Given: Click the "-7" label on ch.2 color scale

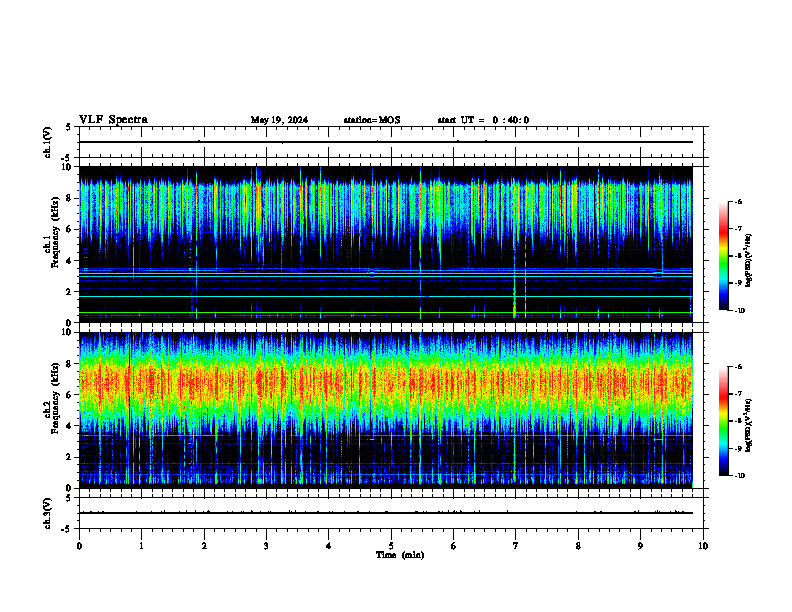Looking at the screenshot, I should (738, 394).
